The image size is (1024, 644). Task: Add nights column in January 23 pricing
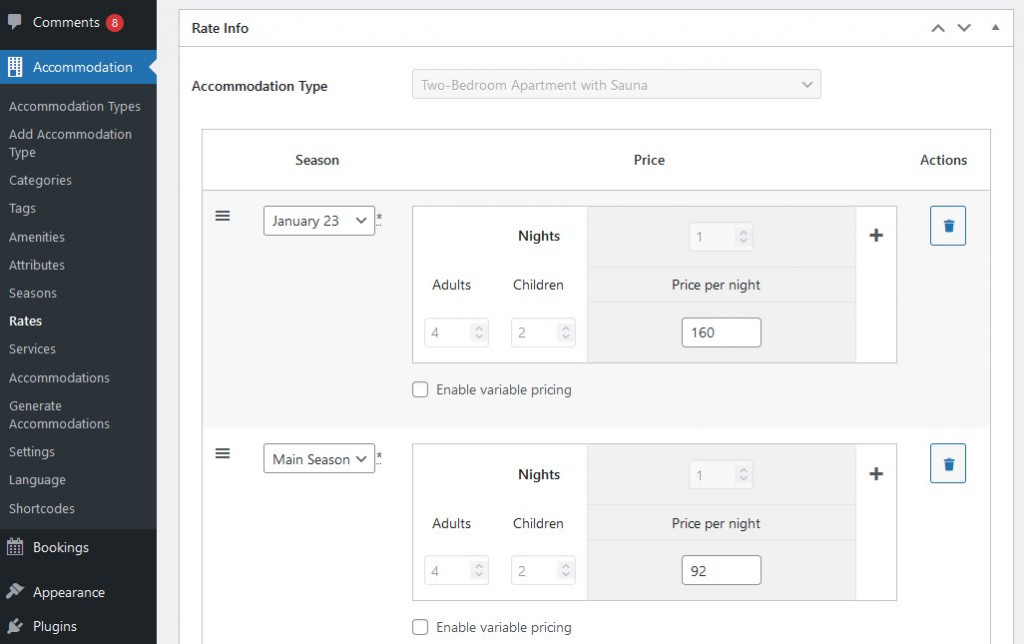tap(876, 236)
